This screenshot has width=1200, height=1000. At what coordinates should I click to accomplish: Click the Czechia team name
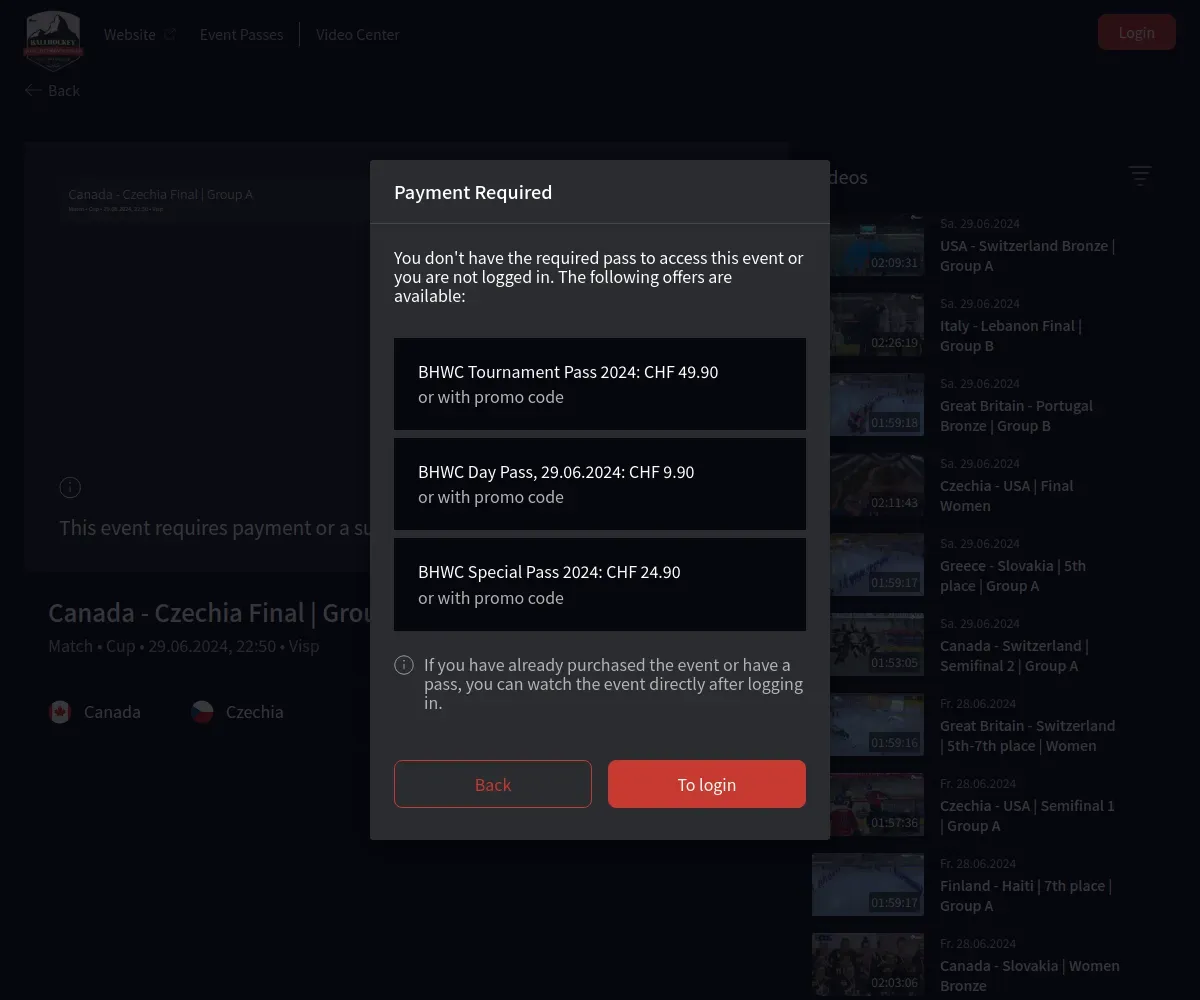pos(255,712)
